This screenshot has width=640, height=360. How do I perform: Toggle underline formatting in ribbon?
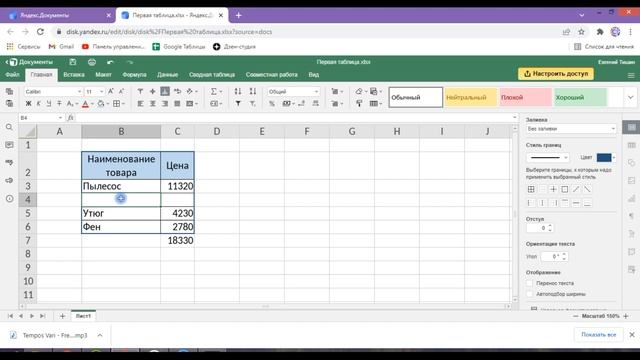tap(49, 104)
